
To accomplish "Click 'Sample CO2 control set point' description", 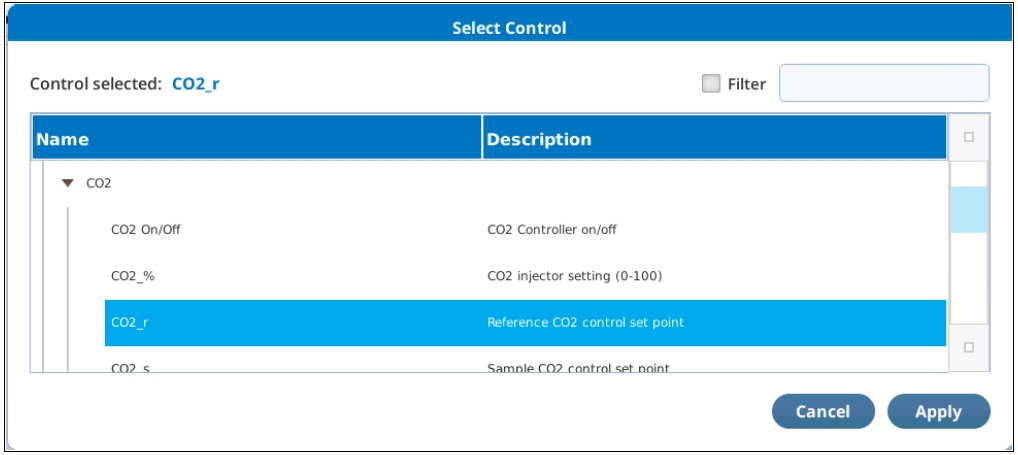I will [578, 368].
